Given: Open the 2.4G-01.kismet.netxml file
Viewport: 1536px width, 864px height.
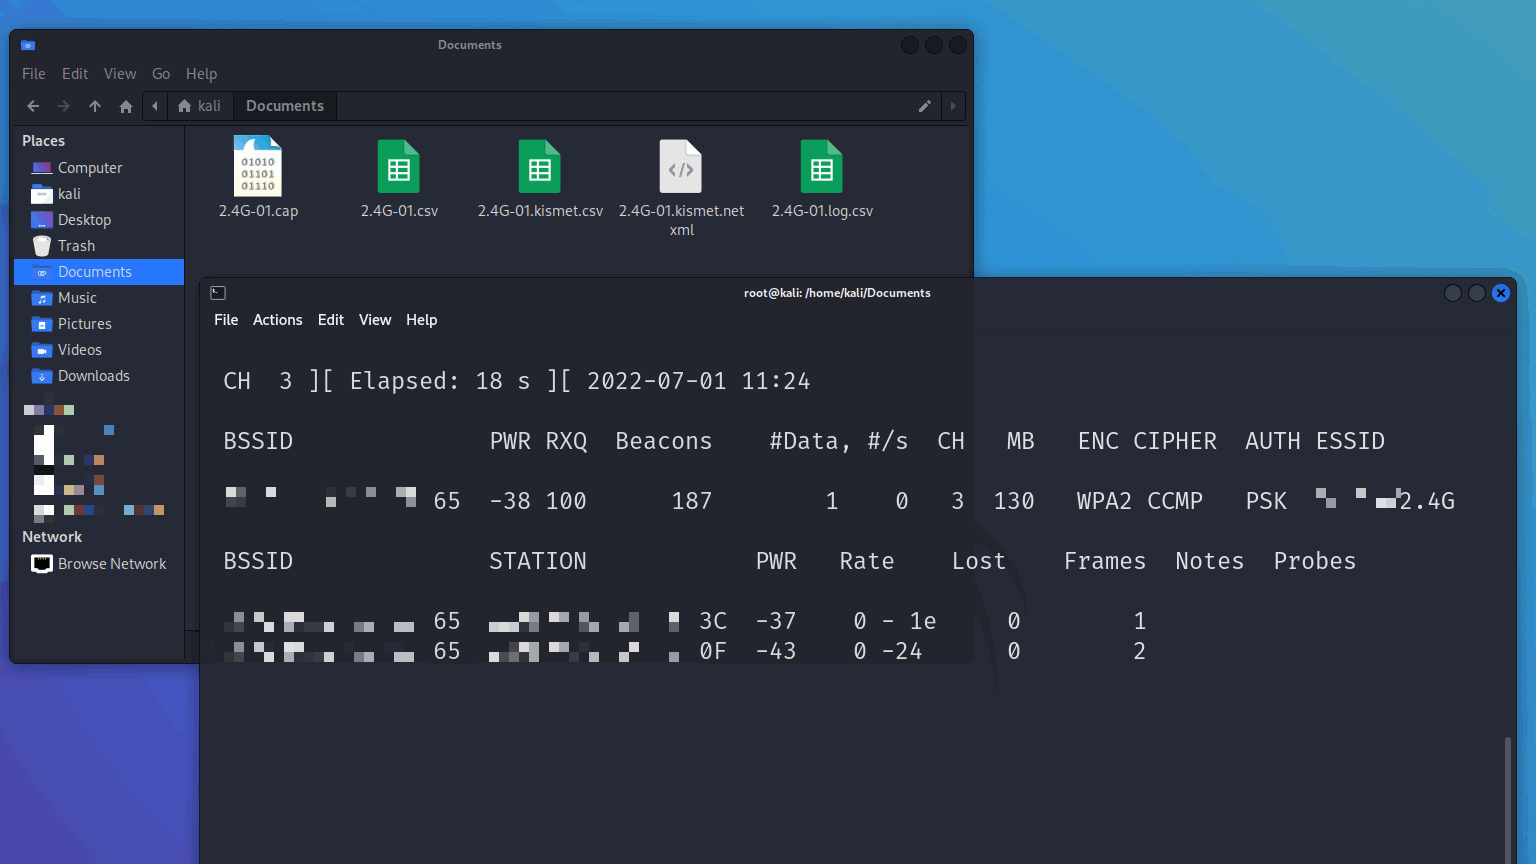Looking at the screenshot, I should tap(681, 167).
